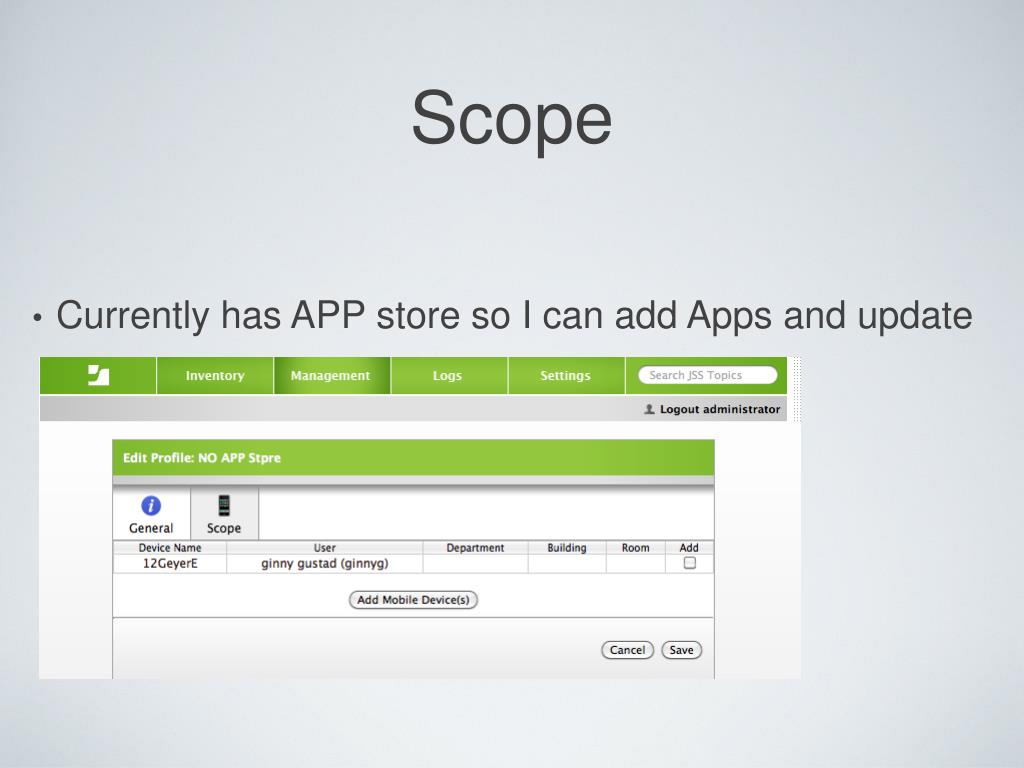Screen dimensions: 1024x768
Task: Click the Edit Profile: NO APP Stpre header
Action: coord(413,458)
